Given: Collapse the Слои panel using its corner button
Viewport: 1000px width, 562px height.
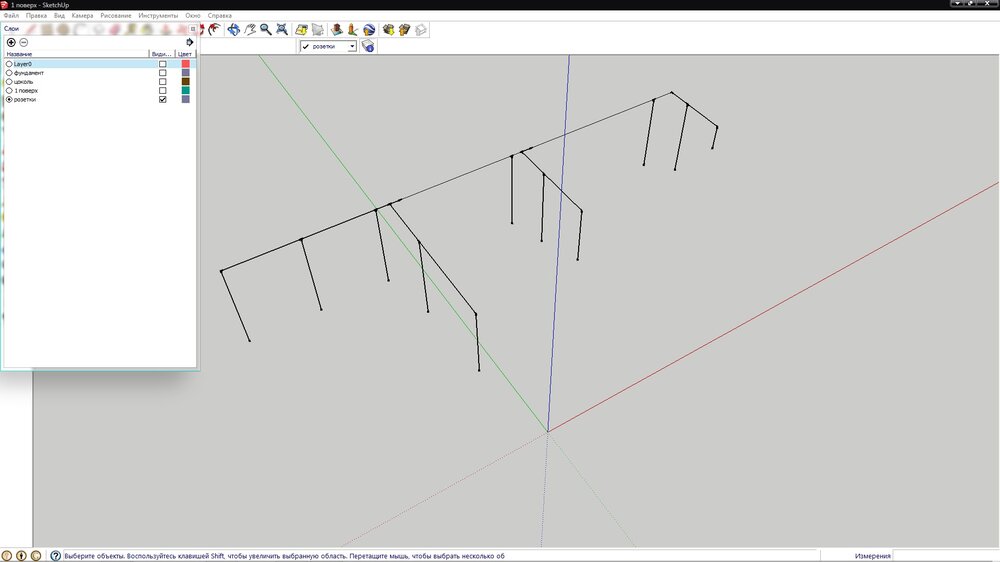Looking at the screenshot, I should click(193, 30).
